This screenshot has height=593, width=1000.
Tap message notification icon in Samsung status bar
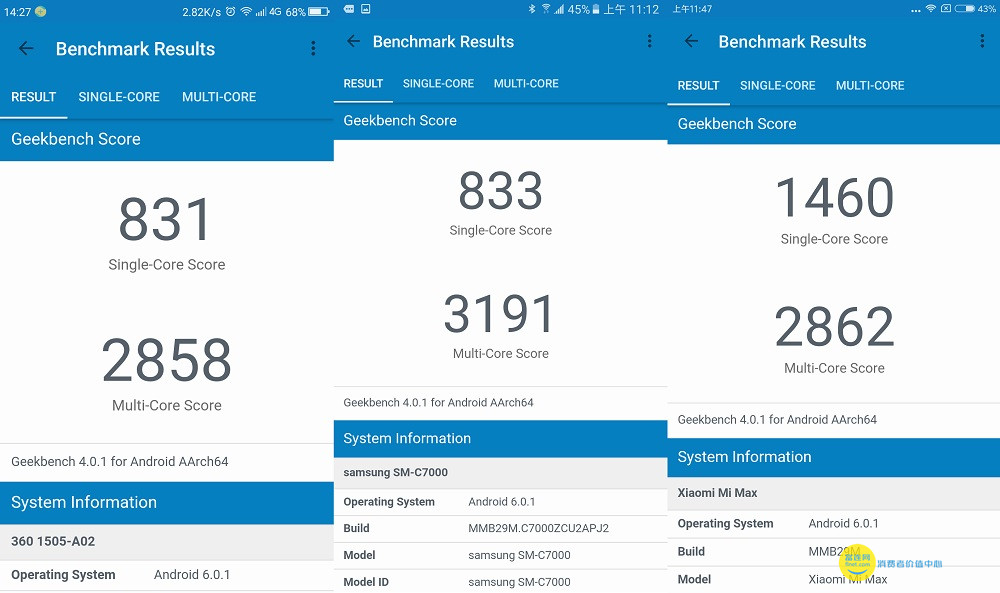click(349, 9)
